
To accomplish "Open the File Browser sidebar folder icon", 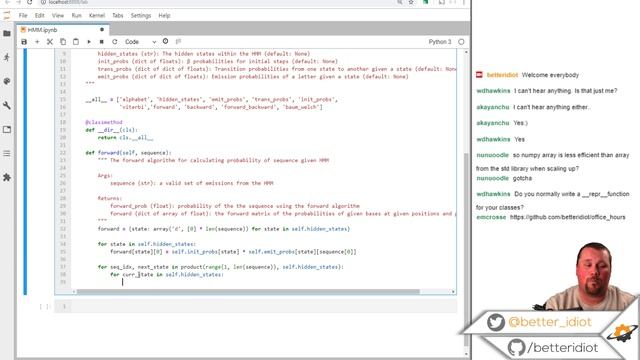I will (7, 33).
